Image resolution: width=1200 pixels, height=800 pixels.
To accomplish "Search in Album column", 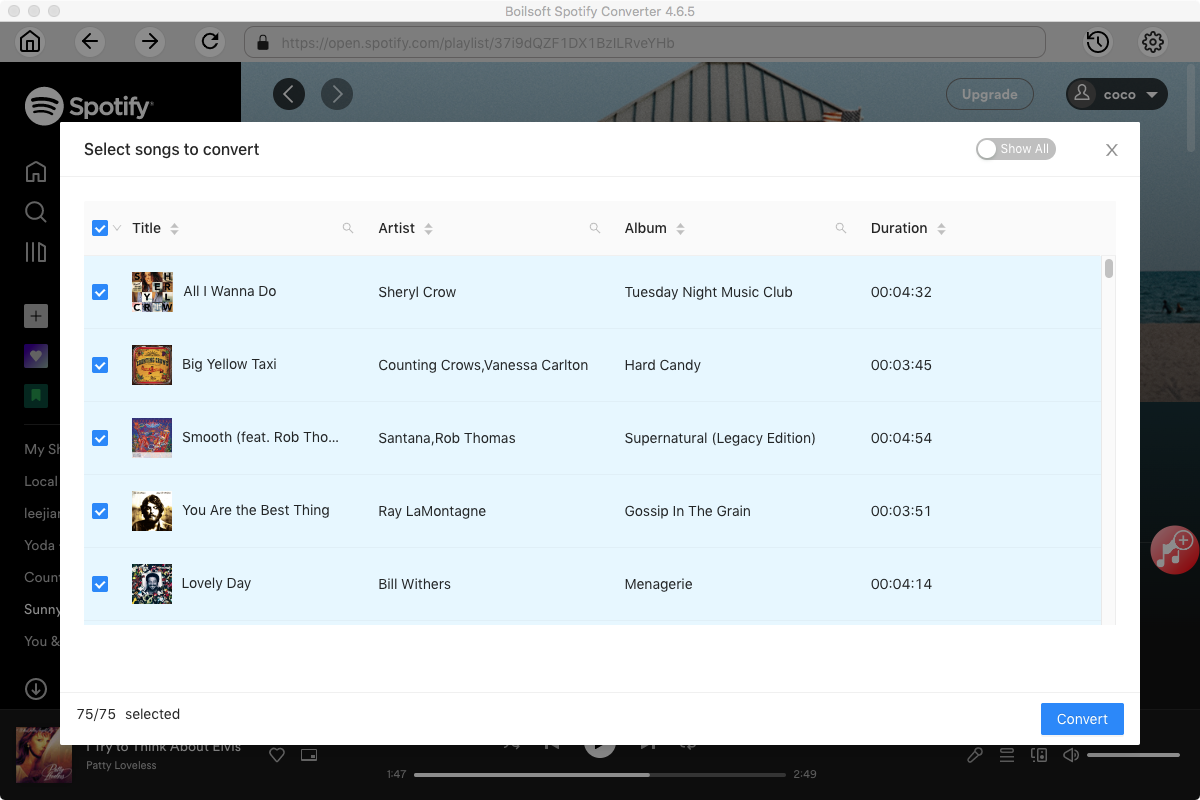I will pyautogui.click(x=841, y=228).
